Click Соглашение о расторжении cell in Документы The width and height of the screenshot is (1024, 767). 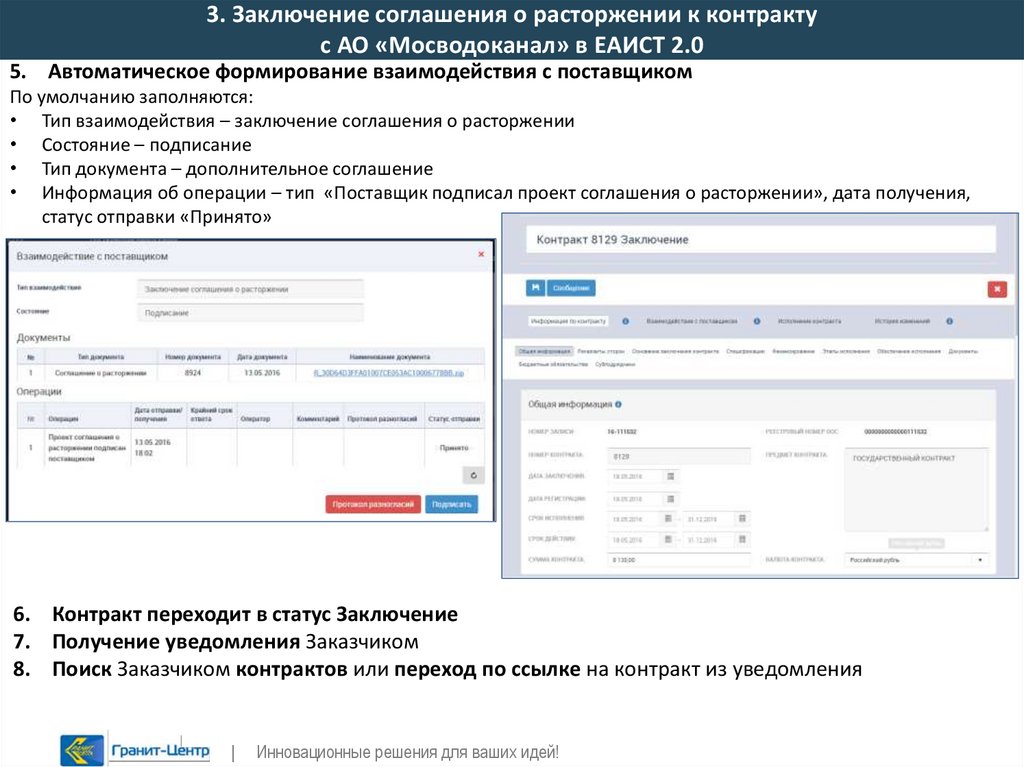101,373
